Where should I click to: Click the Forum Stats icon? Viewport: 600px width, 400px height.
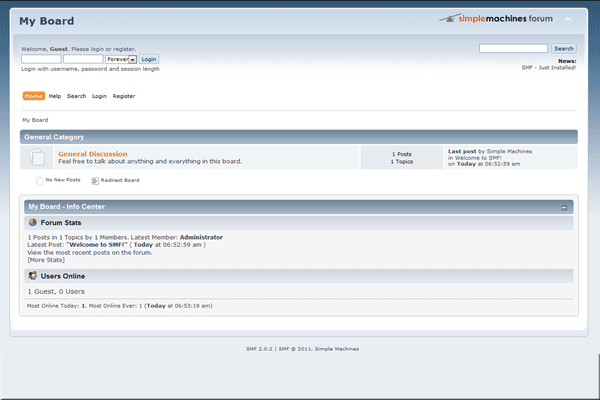33,222
